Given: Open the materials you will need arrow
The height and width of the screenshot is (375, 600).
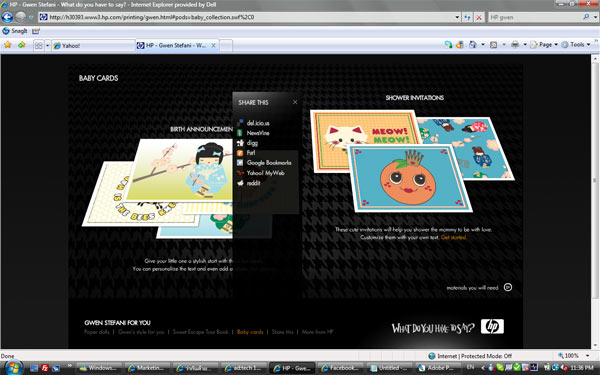Looking at the screenshot, I should tap(508, 287).
